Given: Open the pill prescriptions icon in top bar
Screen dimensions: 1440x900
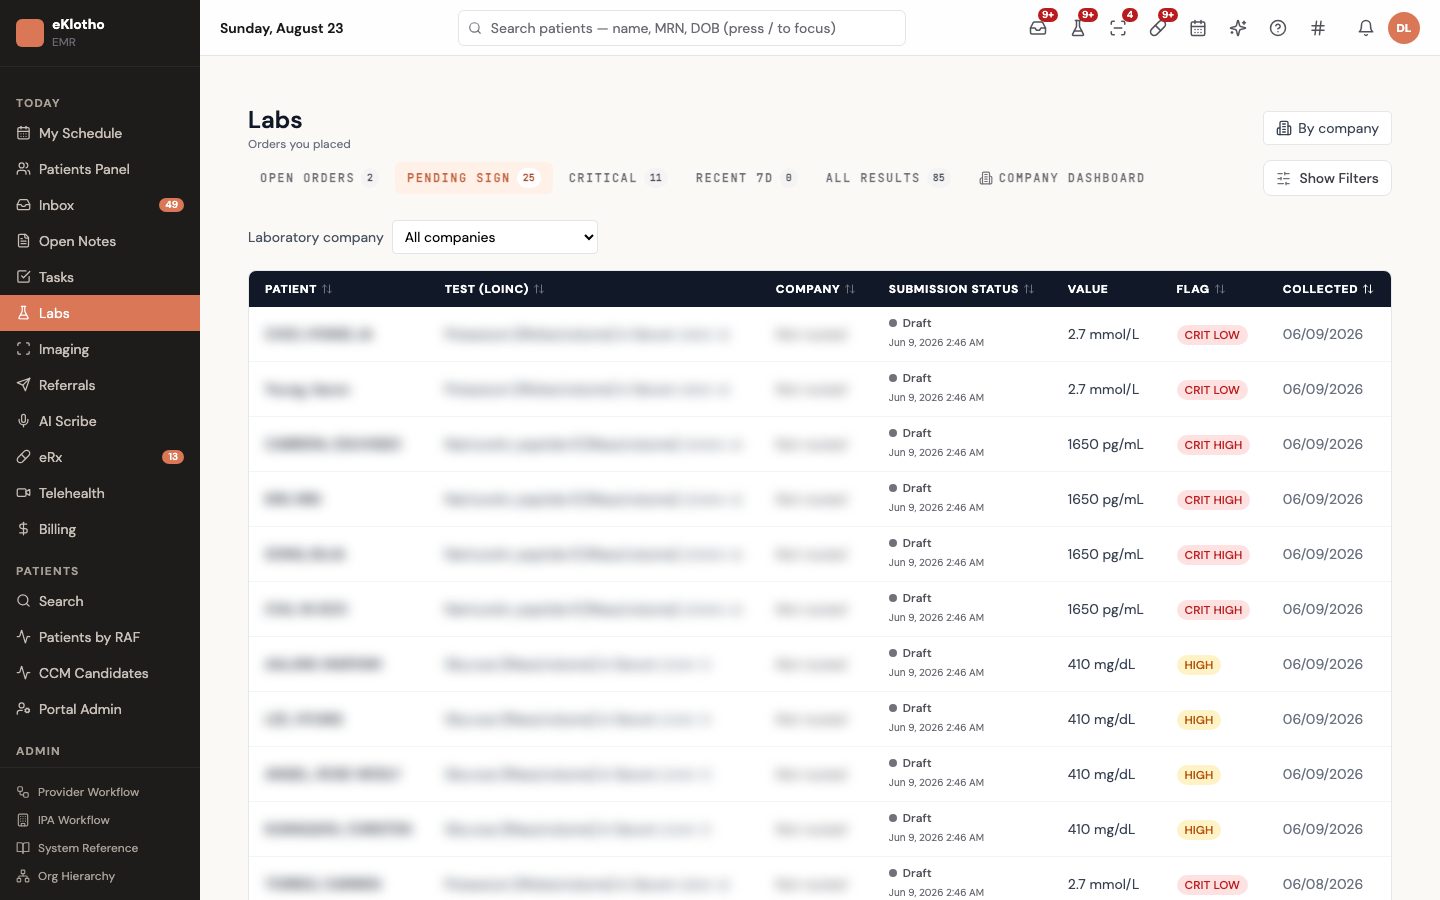Looking at the screenshot, I should 1158,28.
